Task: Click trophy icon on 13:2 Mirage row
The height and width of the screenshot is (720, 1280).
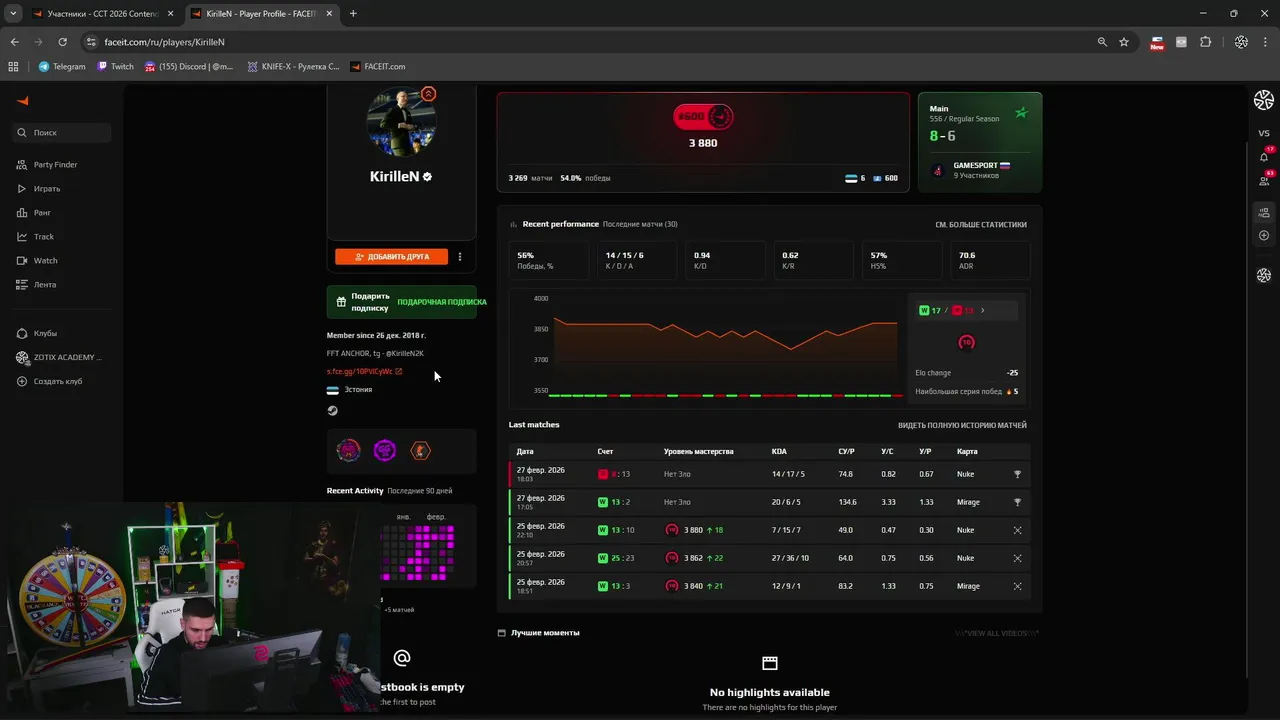Action: pyautogui.click(x=1017, y=502)
